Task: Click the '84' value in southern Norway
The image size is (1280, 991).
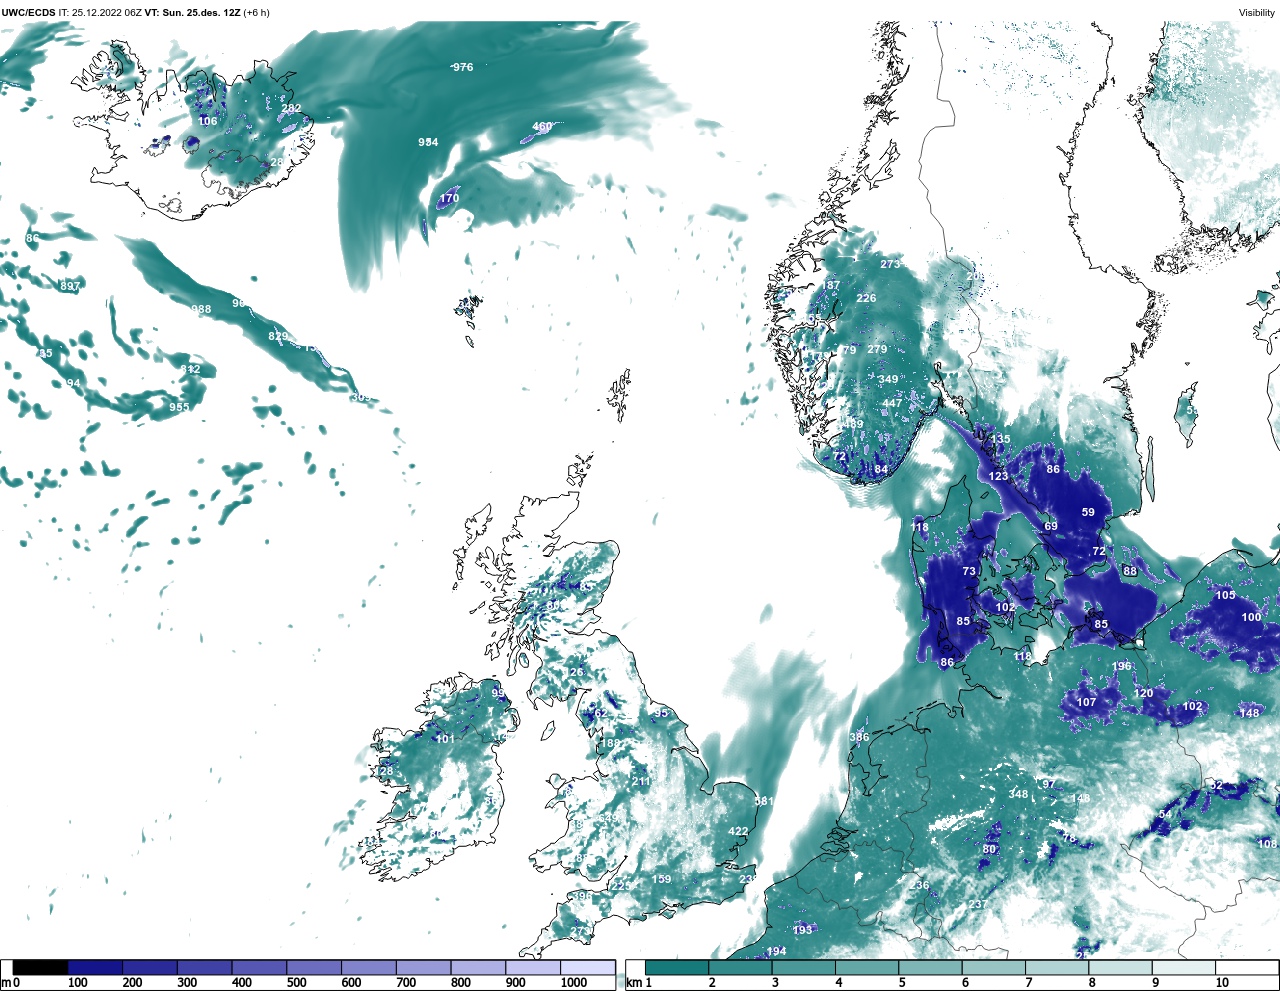Action: point(881,470)
